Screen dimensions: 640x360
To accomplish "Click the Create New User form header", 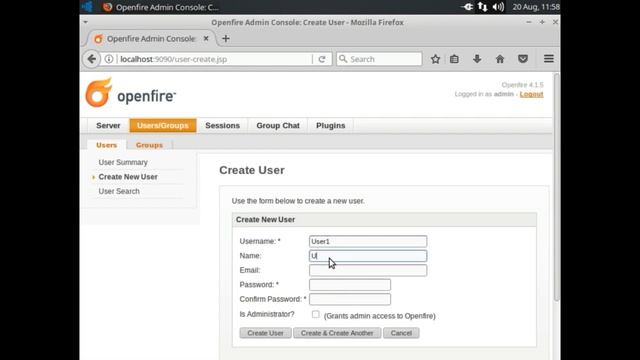I will (384, 220).
